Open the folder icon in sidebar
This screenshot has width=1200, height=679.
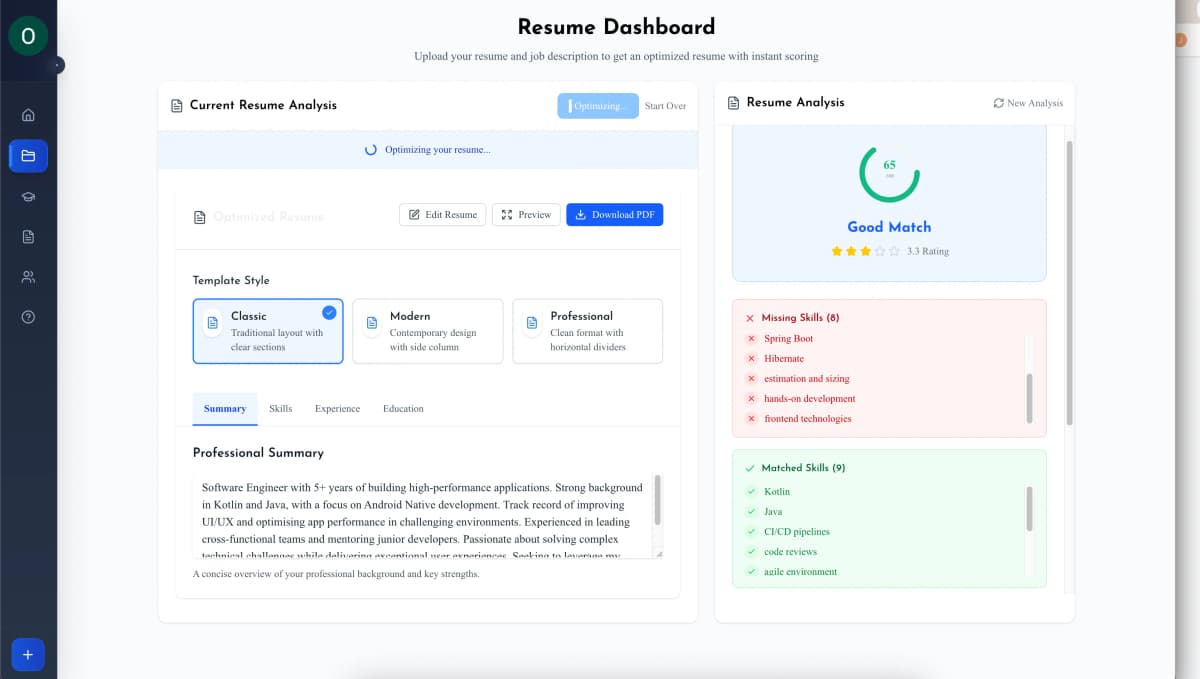pos(28,156)
